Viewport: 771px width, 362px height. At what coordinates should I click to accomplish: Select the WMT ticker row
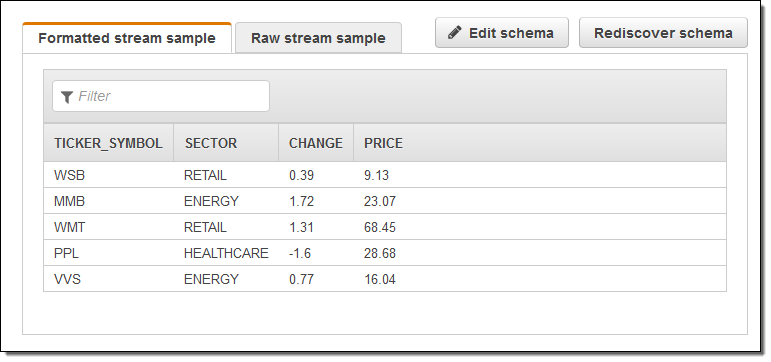[385, 227]
